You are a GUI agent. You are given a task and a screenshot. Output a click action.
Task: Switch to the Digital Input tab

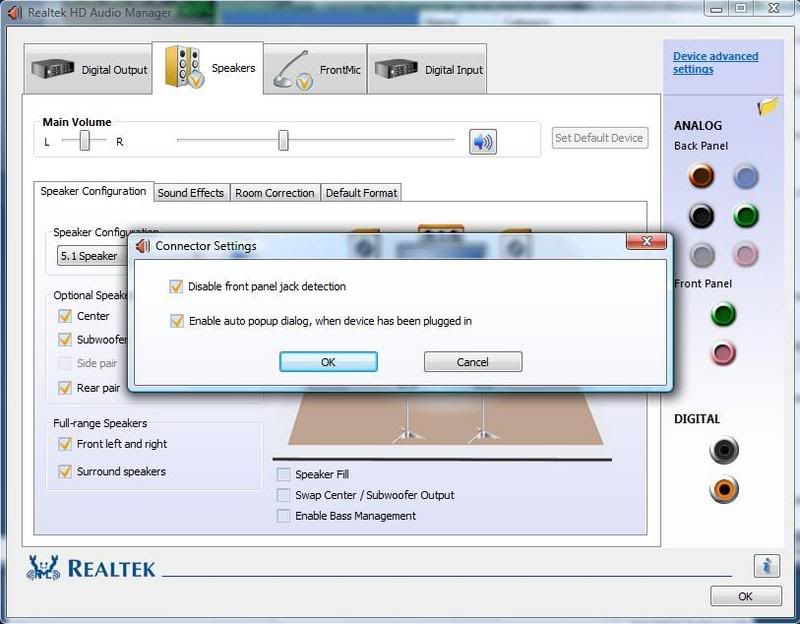click(x=427, y=69)
